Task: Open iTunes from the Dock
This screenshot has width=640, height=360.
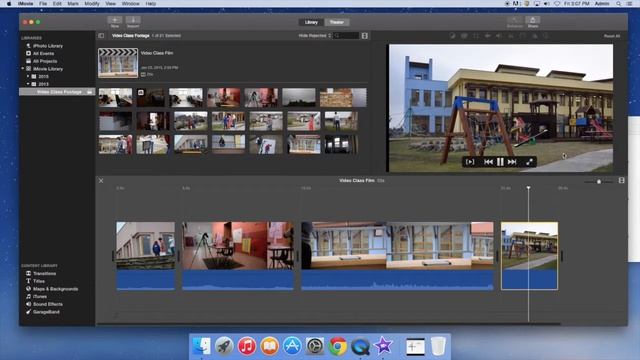Action: [247, 346]
